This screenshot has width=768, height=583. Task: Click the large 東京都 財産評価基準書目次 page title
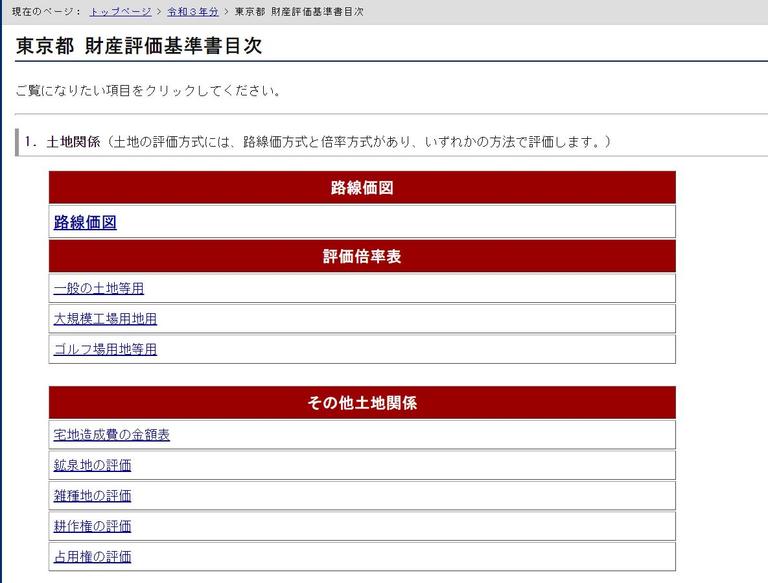pyautogui.click(x=139, y=46)
